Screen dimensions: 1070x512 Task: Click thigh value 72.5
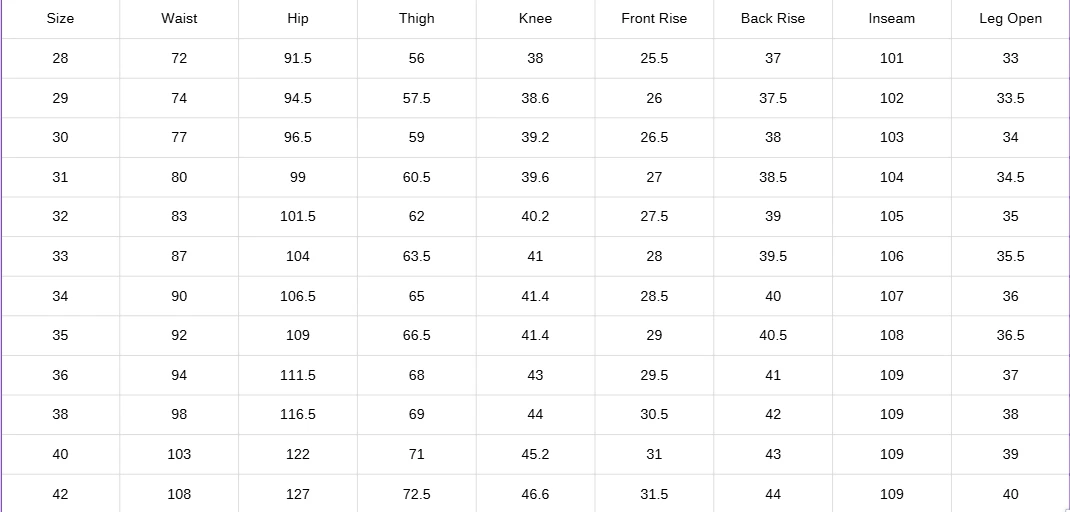[416, 494]
